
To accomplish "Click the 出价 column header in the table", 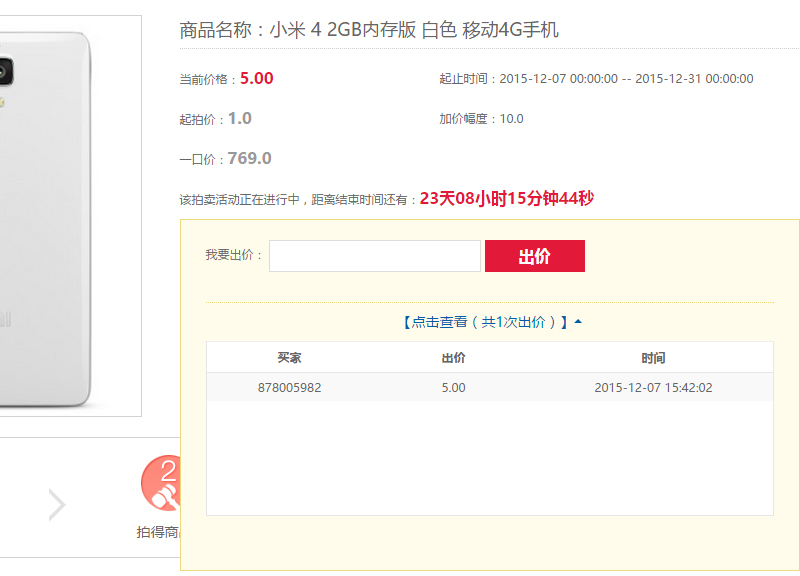I will click(454, 358).
